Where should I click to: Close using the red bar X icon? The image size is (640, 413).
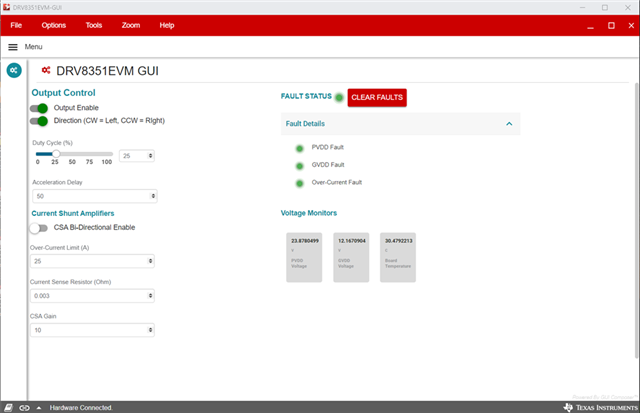coord(631,25)
